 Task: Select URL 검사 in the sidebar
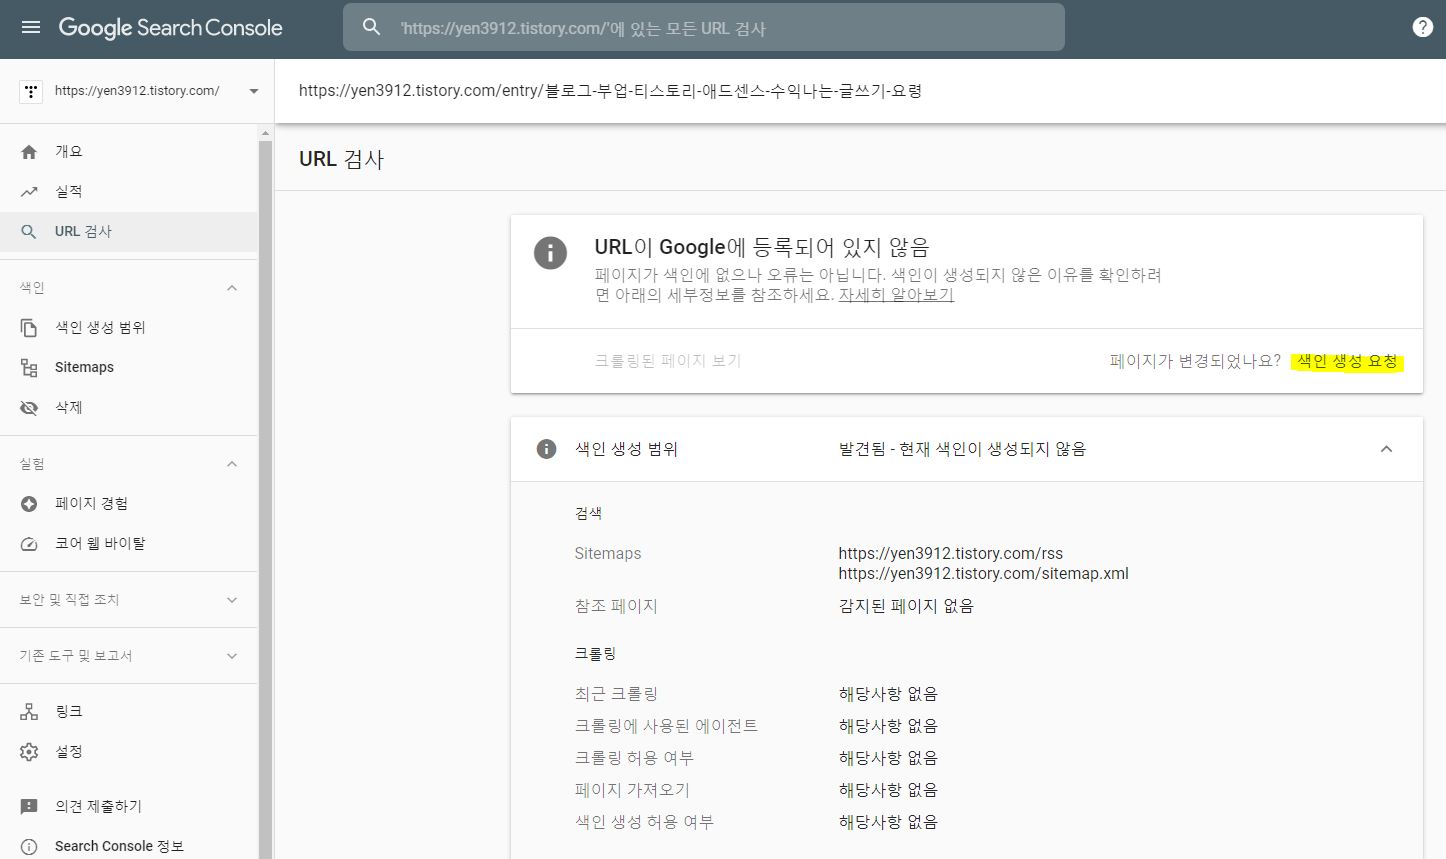[128, 232]
